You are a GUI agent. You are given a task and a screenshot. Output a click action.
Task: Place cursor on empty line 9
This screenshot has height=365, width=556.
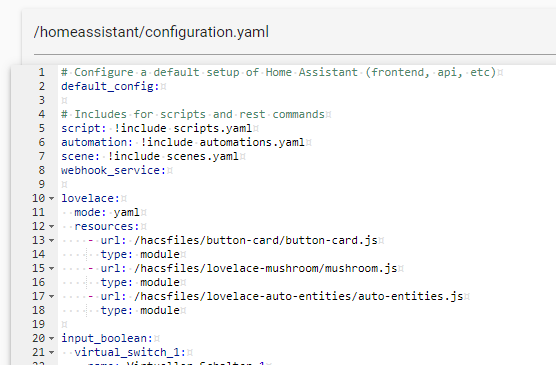[64, 184]
